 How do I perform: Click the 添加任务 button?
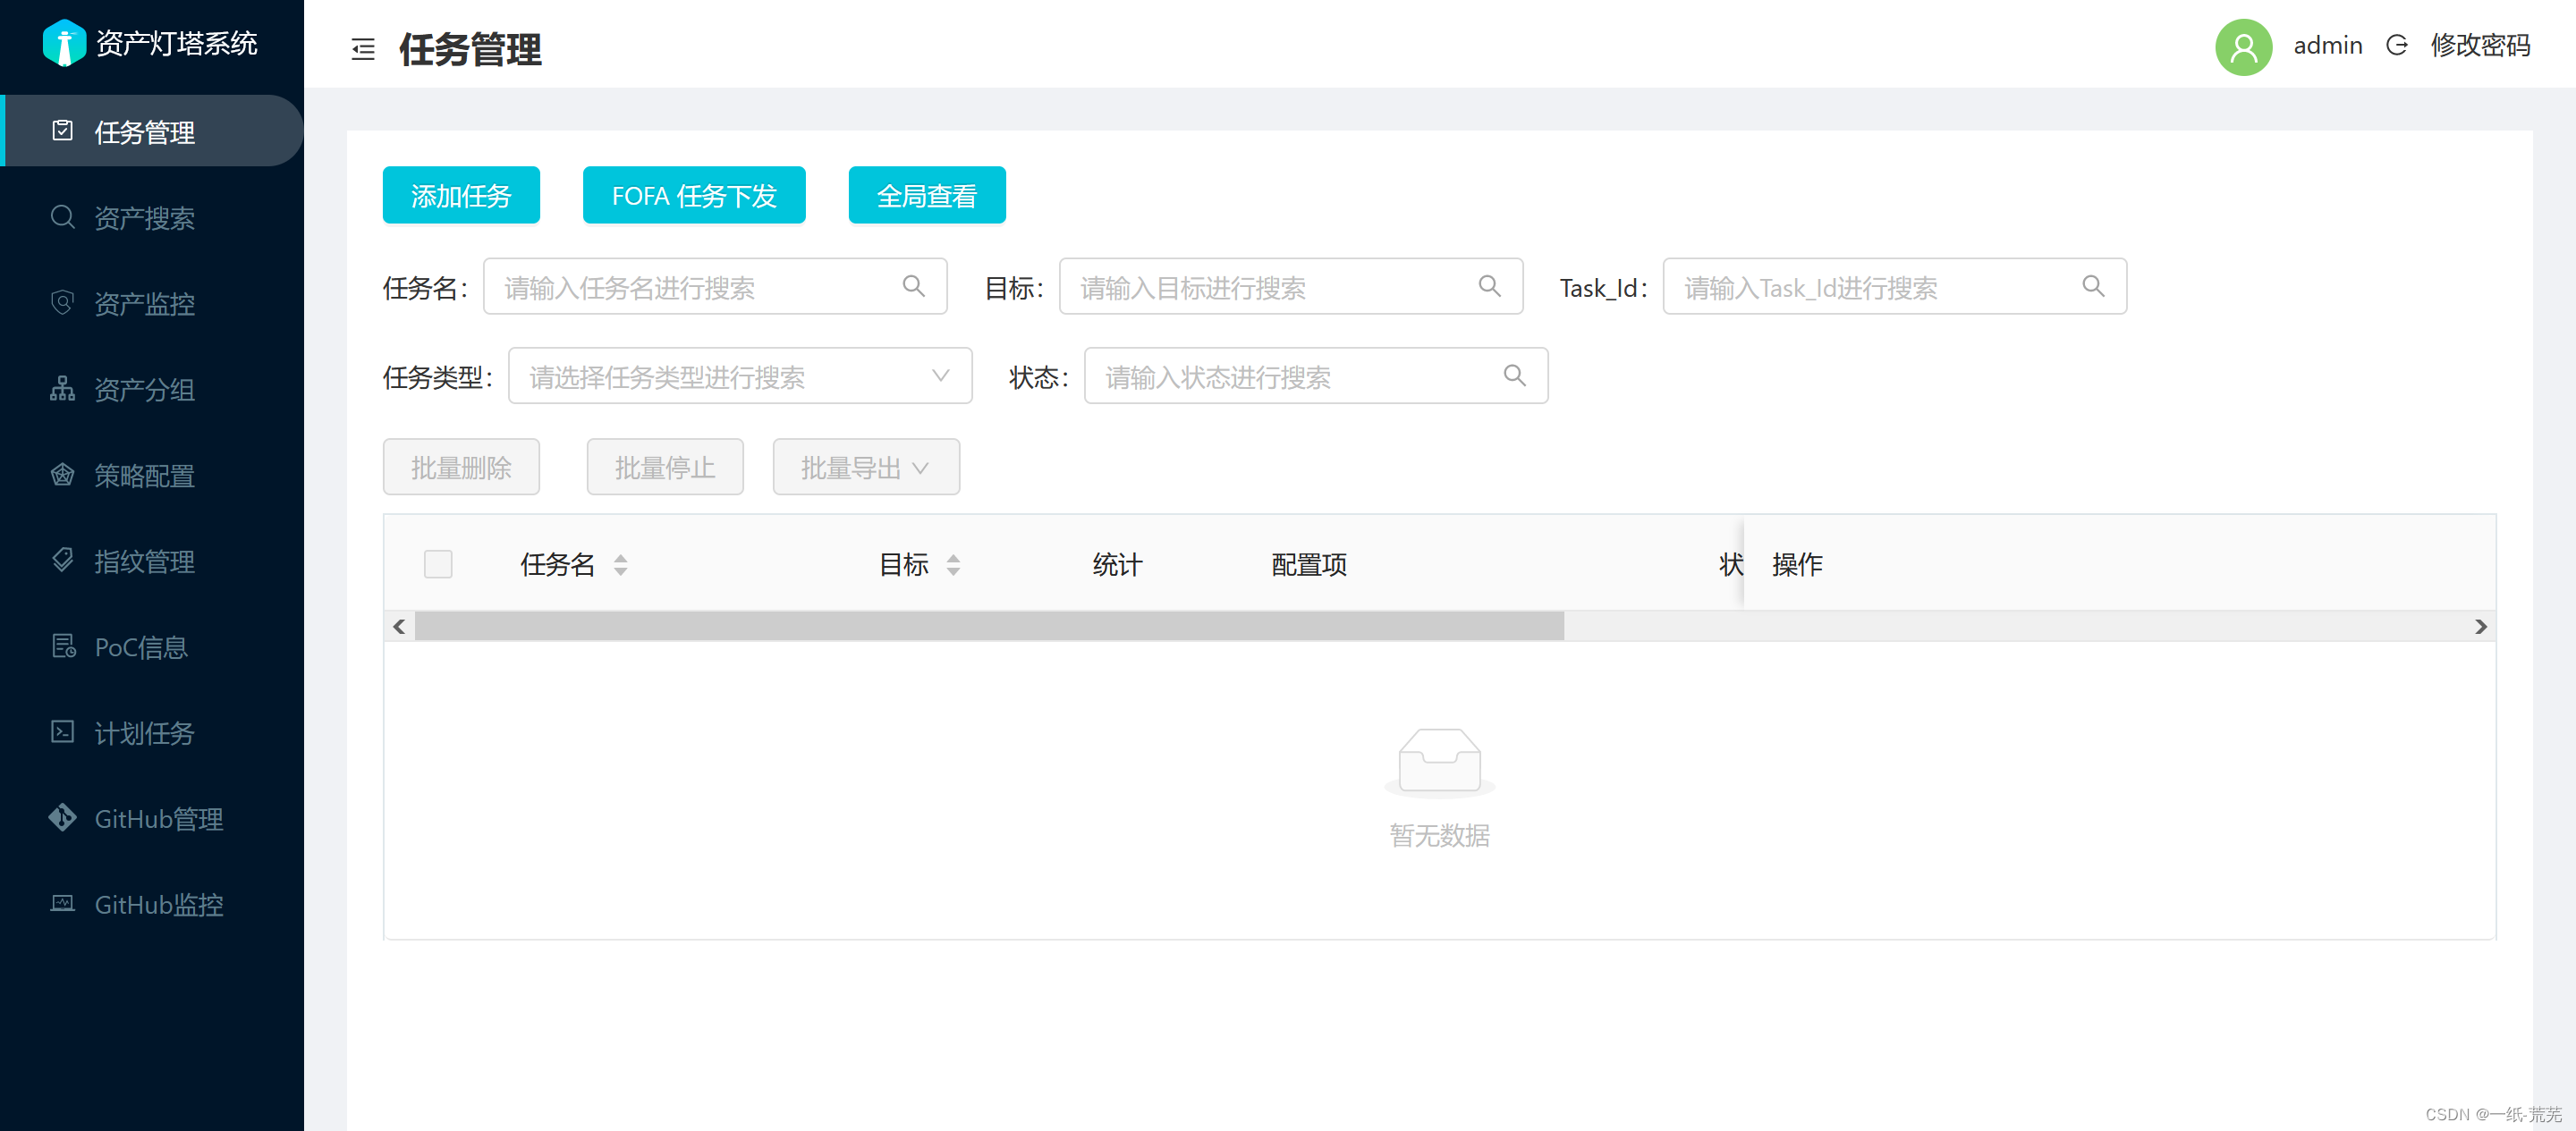click(461, 195)
